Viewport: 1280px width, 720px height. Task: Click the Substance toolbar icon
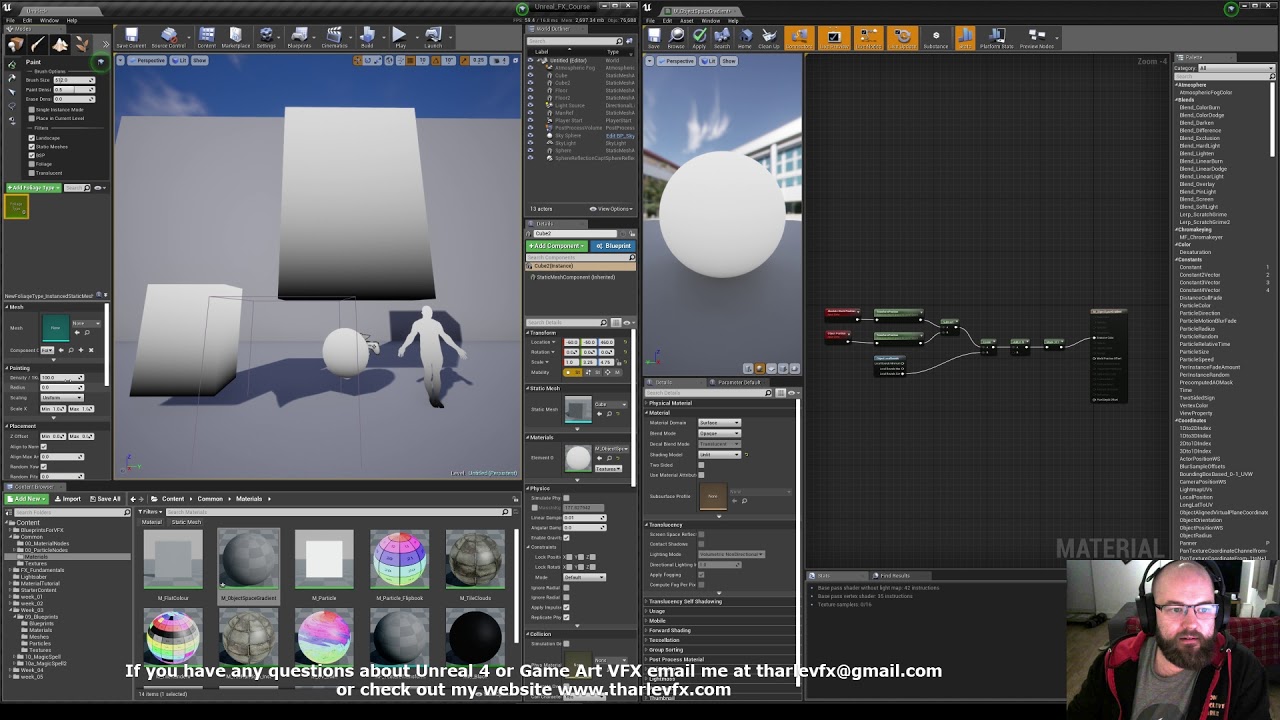click(936, 39)
